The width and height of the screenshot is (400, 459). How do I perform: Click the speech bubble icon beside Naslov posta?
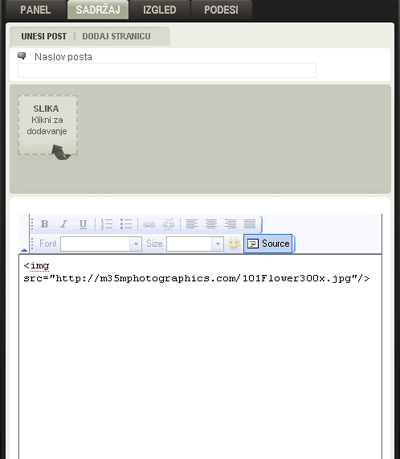[x=22, y=56]
